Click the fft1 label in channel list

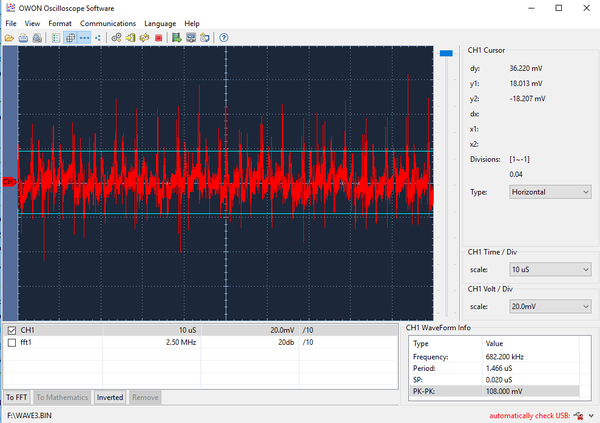pos(26,342)
